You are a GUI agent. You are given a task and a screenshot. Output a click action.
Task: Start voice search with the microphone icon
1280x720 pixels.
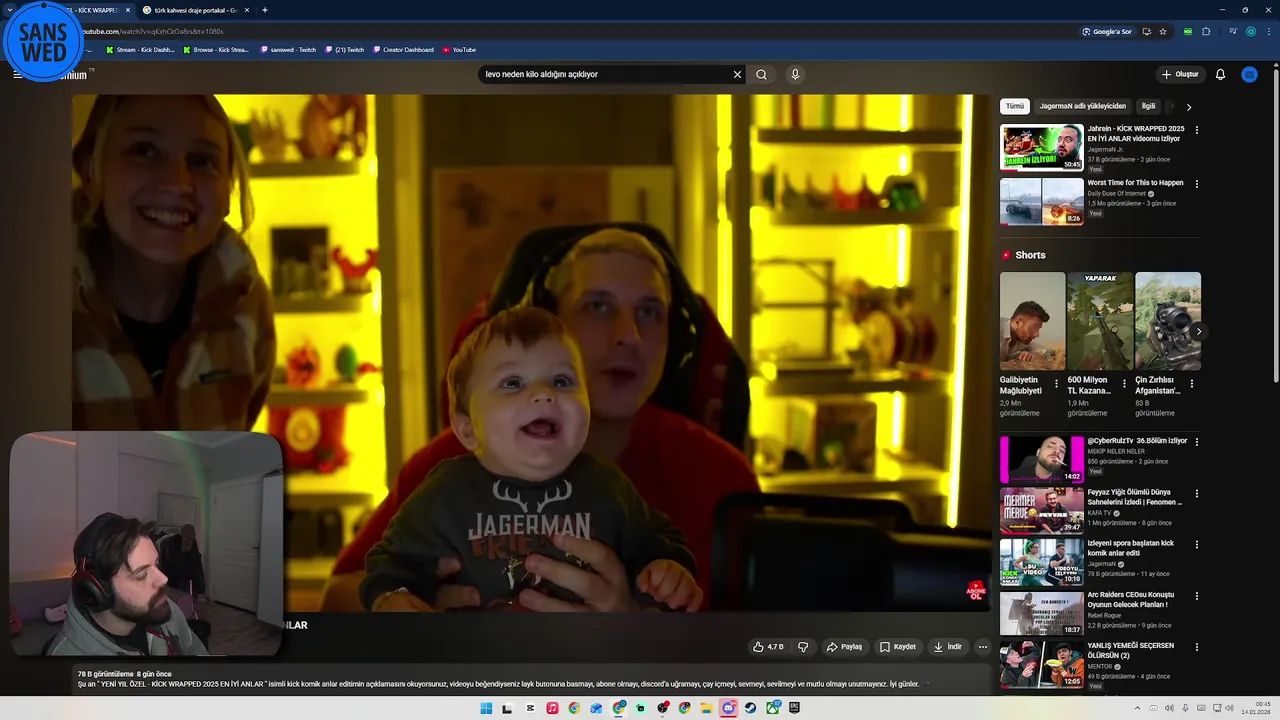pyautogui.click(x=795, y=74)
